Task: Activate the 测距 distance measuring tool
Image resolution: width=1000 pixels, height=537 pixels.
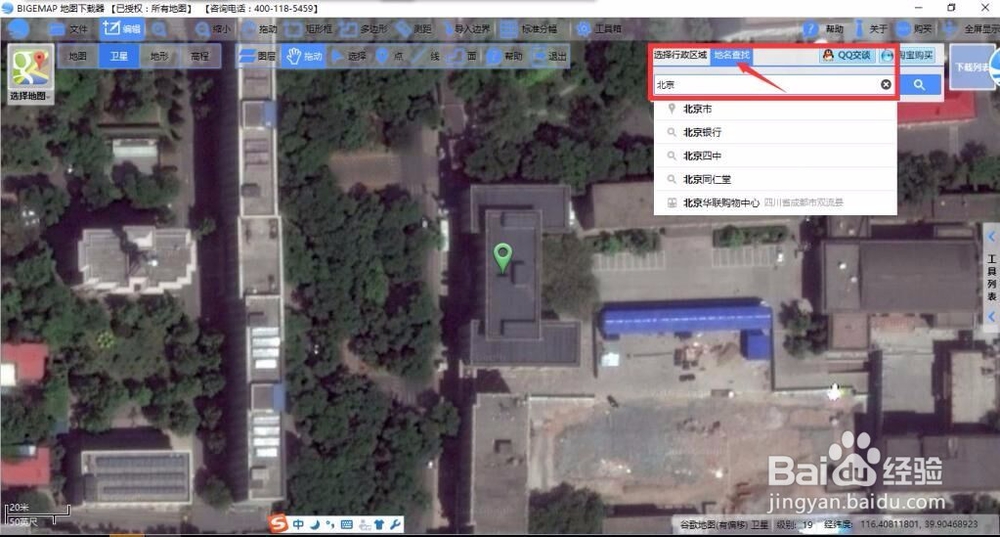Action: click(x=414, y=29)
